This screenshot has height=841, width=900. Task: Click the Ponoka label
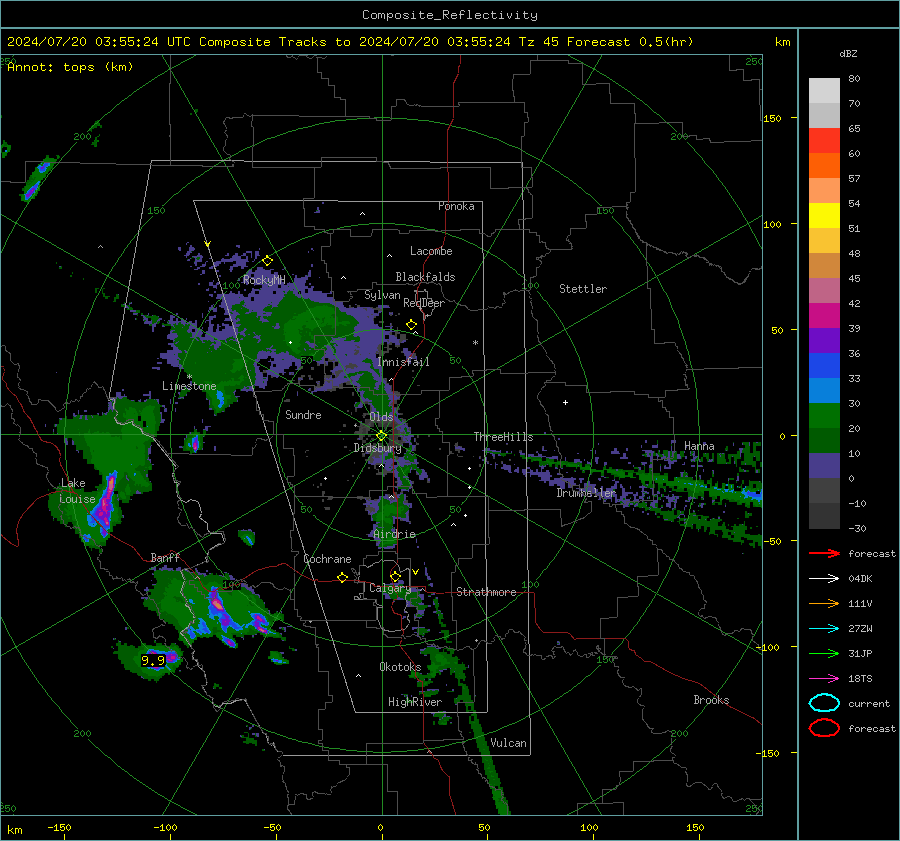click(x=456, y=206)
